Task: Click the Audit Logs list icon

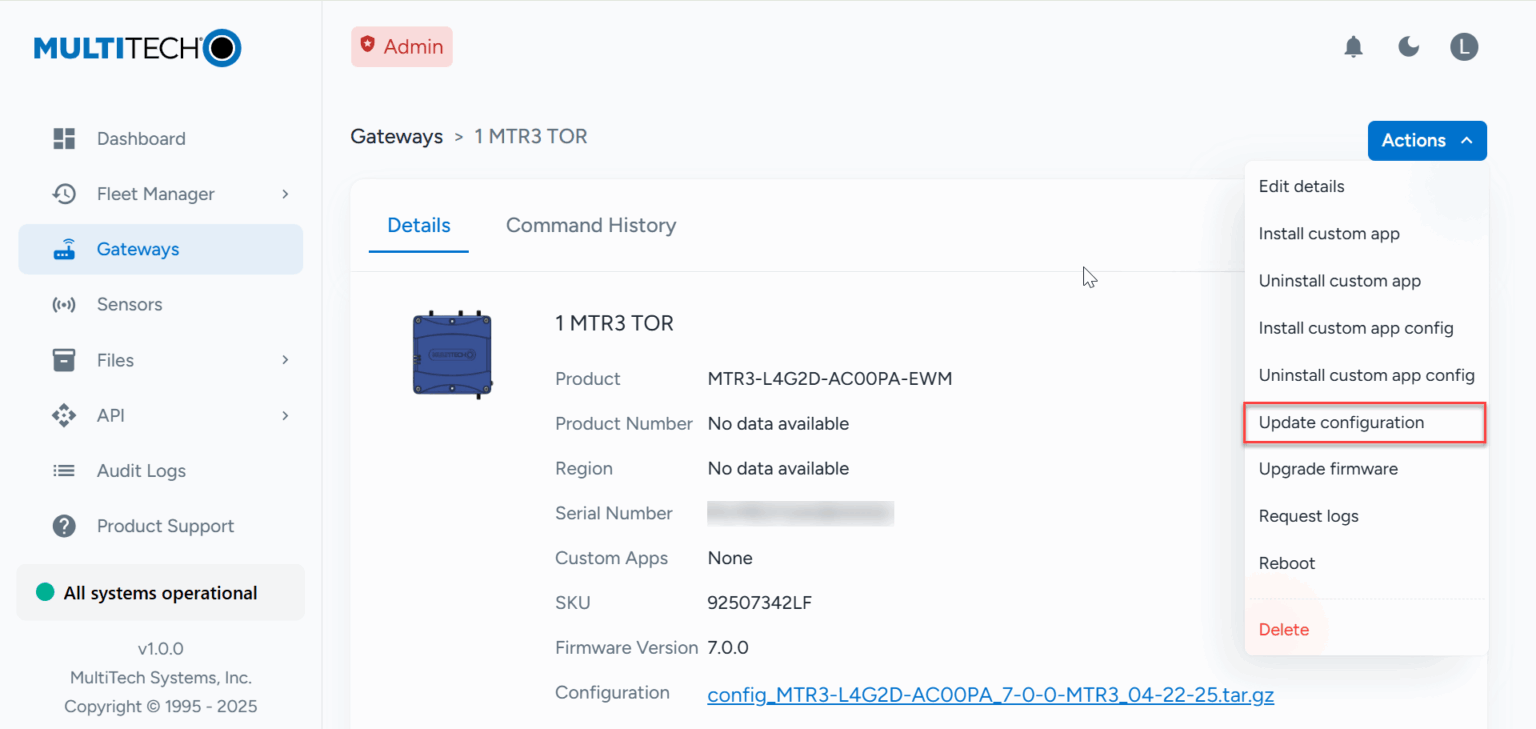Action: [x=64, y=471]
